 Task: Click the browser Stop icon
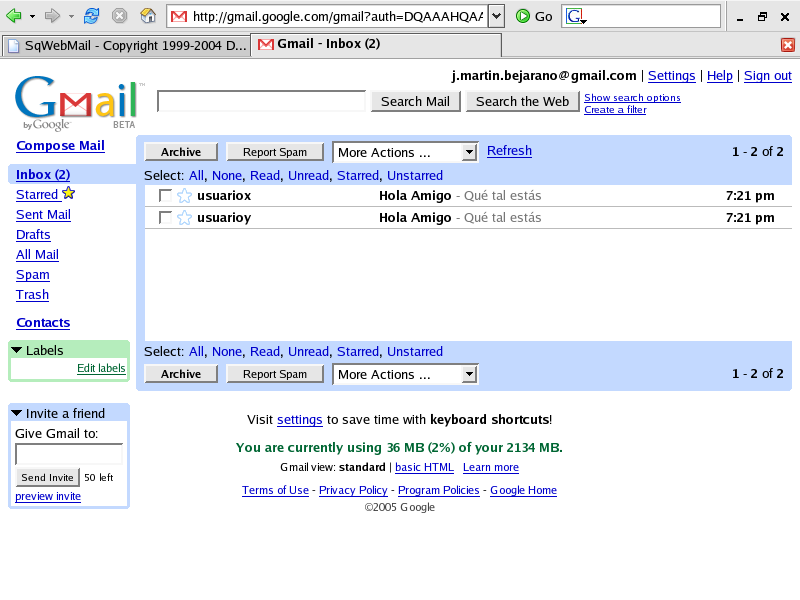pyautogui.click(x=119, y=16)
